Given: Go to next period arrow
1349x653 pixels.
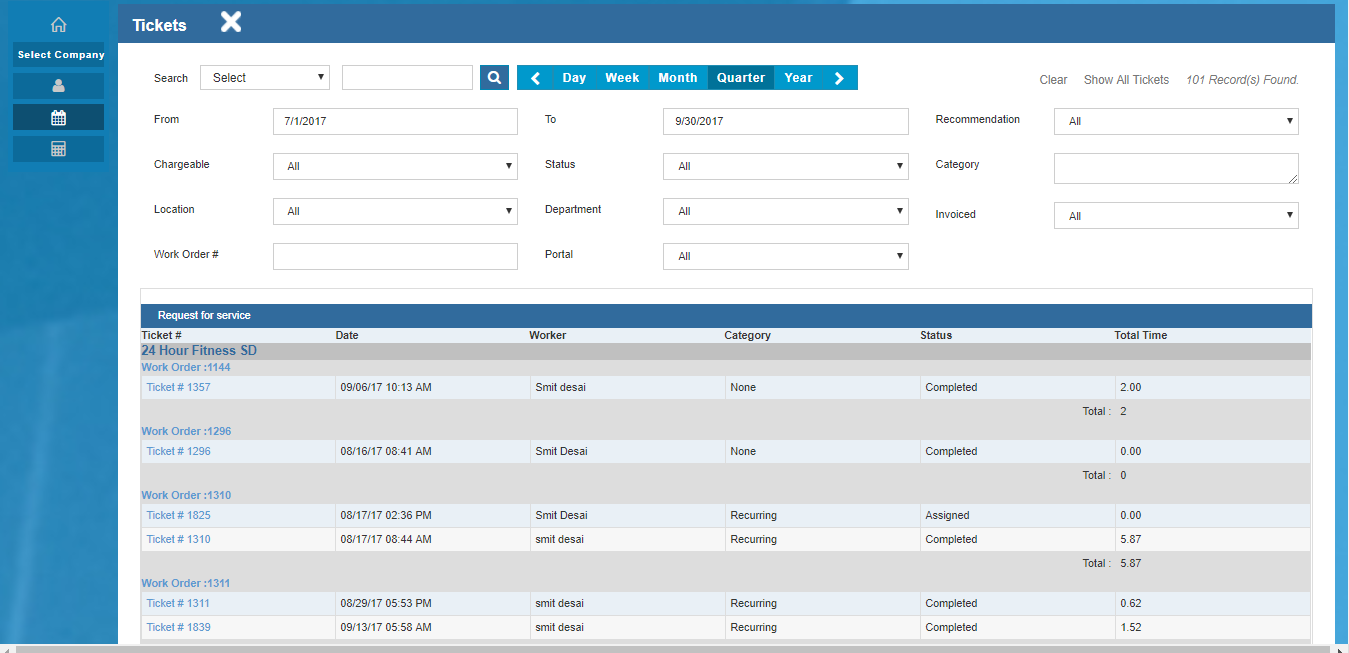Looking at the screenshot, I should (x=839, y=78).
